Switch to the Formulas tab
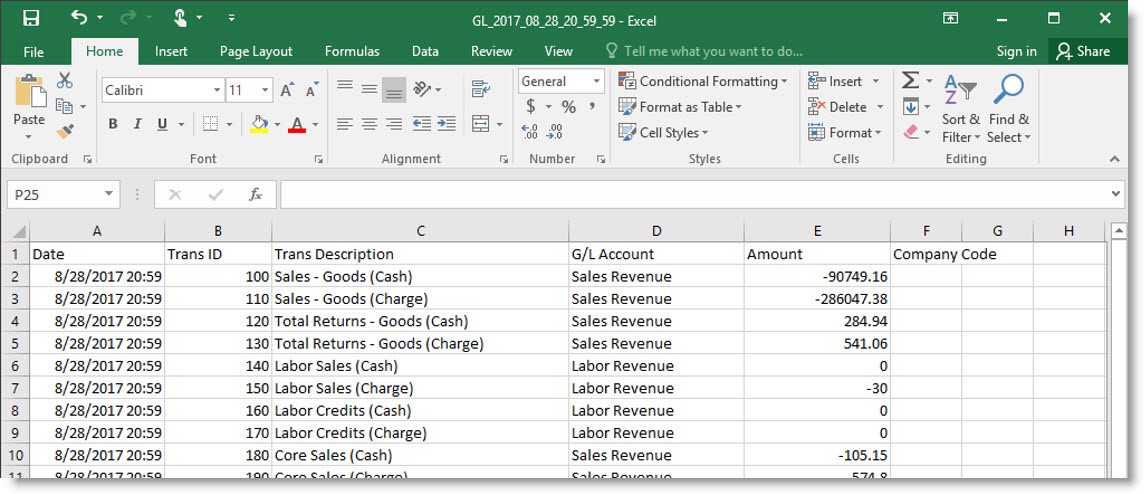The image size is (1144, 494). tap(352, 51)
